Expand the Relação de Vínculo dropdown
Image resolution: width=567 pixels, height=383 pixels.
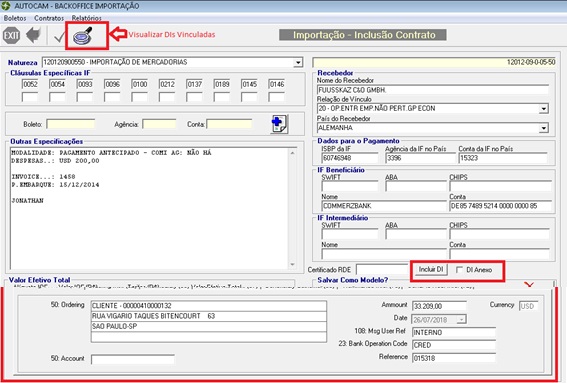[x=543, y=108]
